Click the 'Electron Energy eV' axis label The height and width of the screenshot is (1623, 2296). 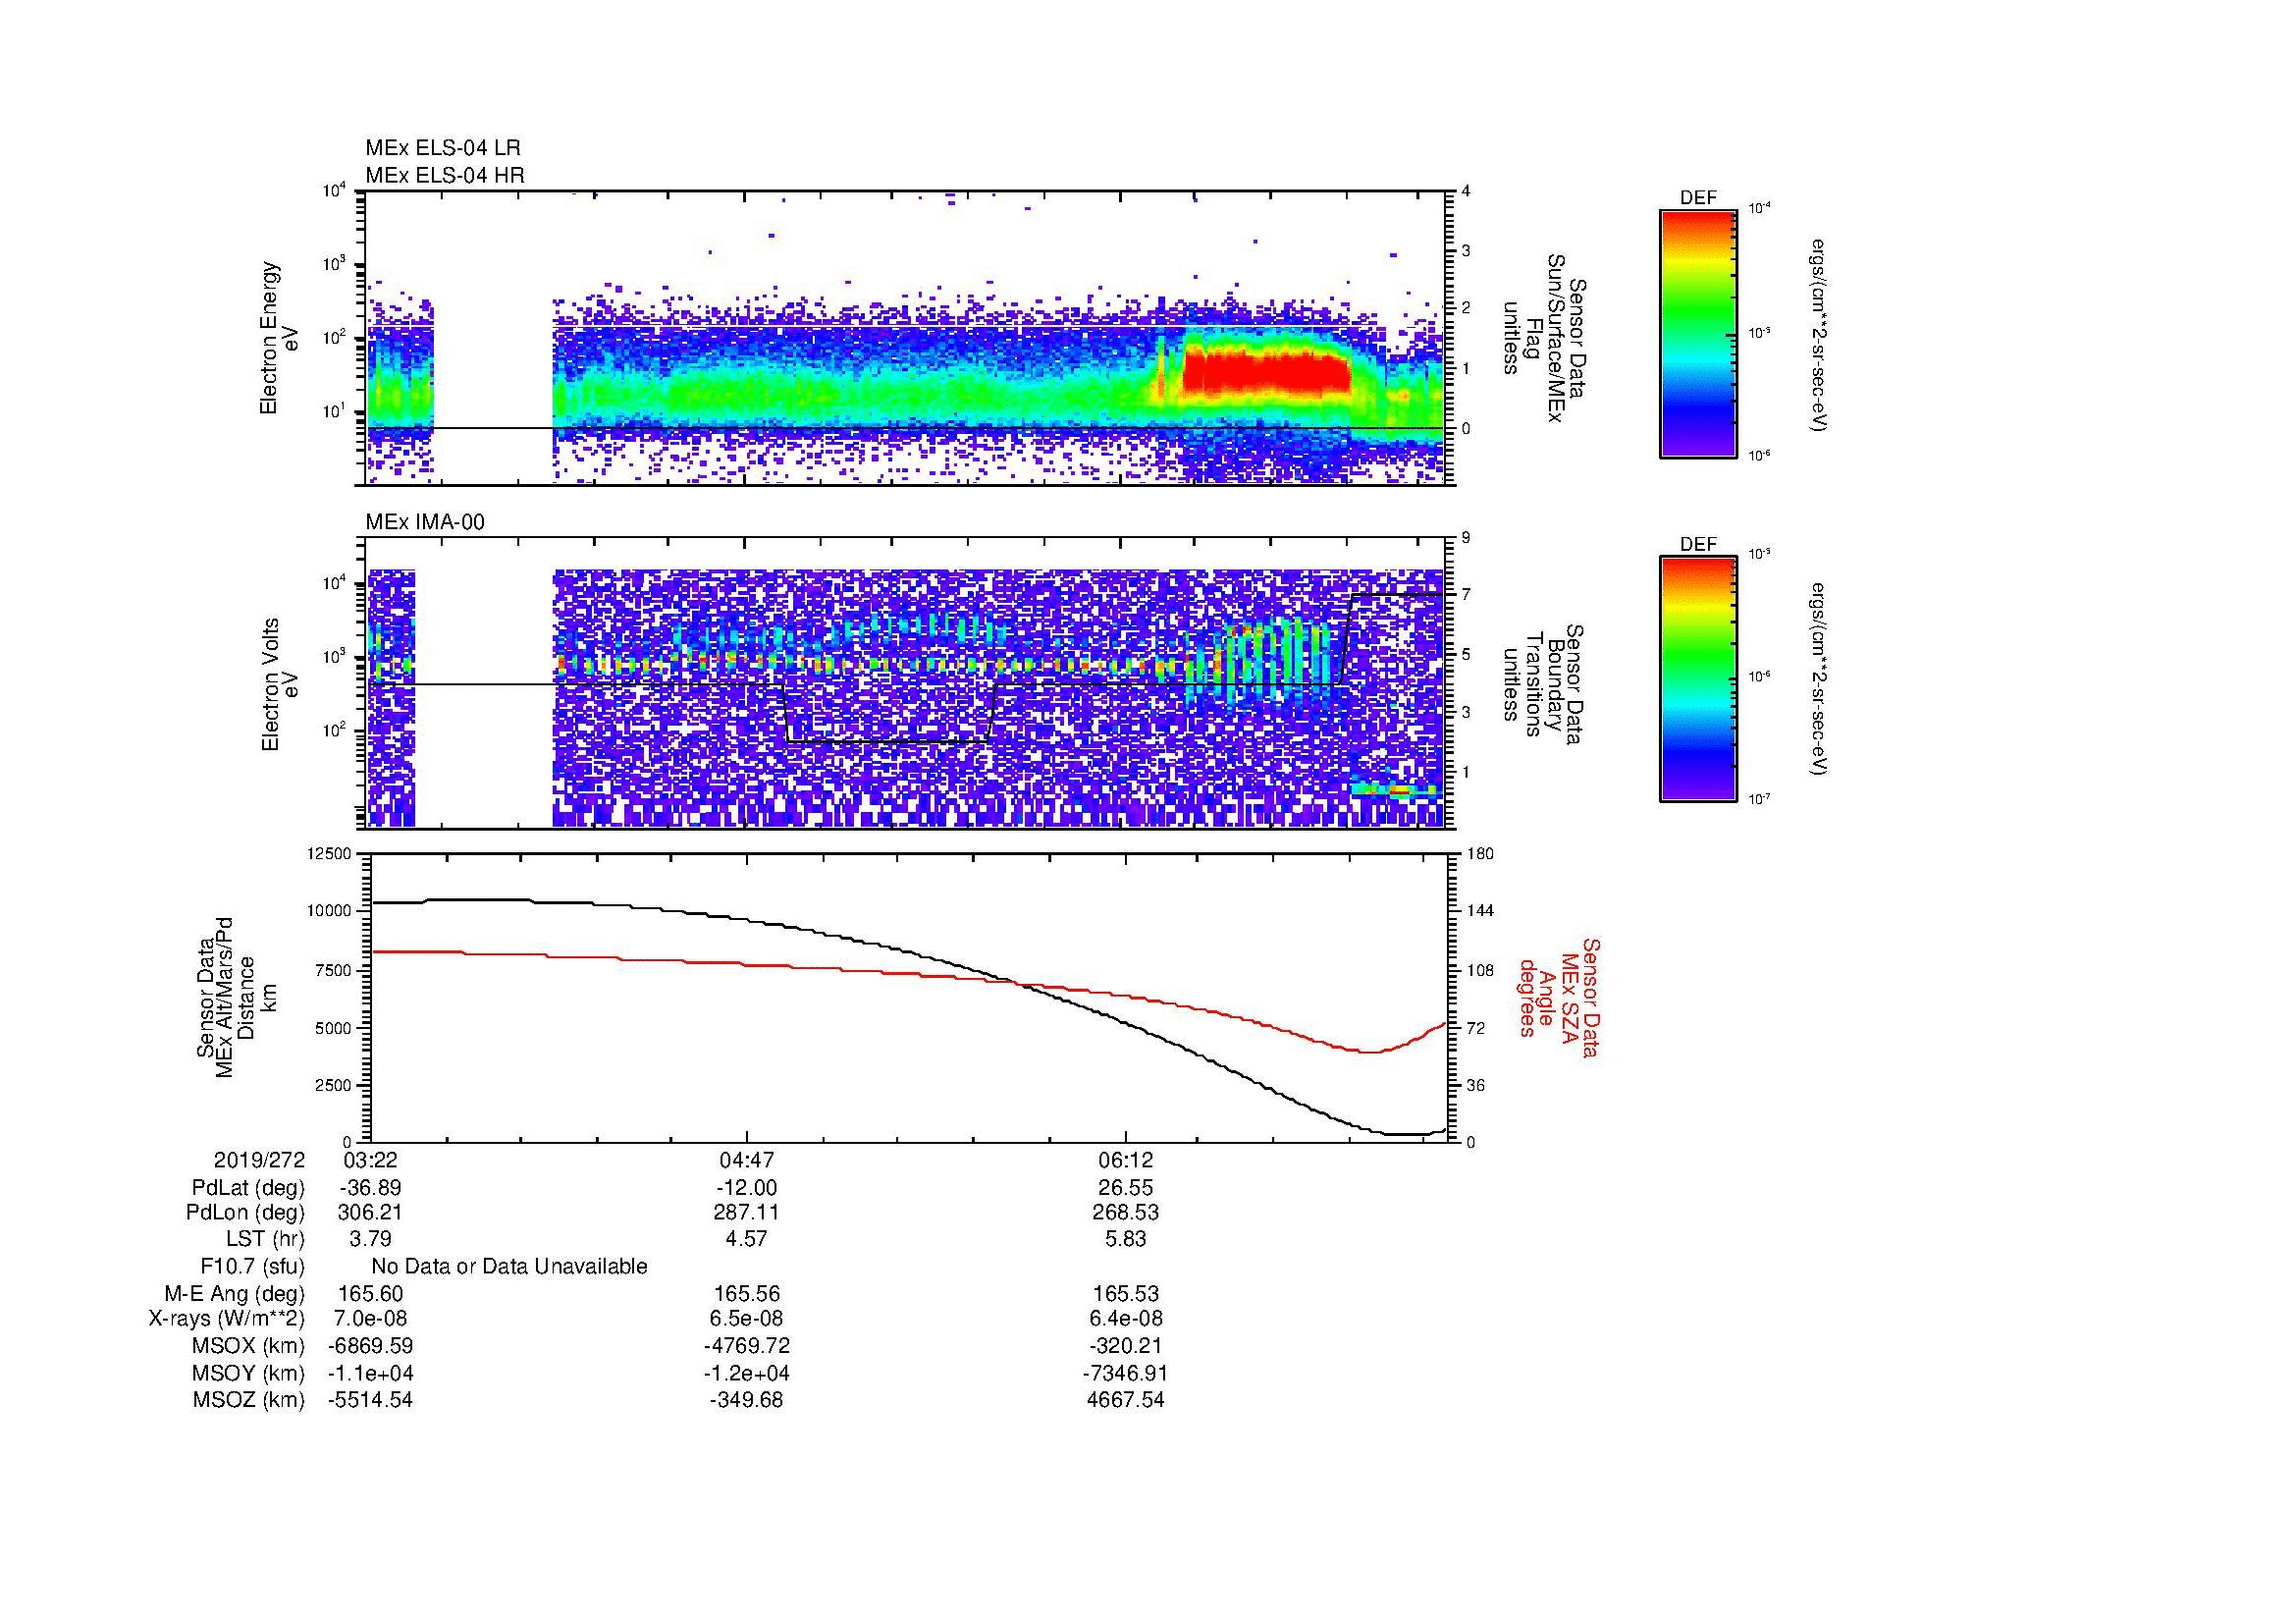coord(279,338)
